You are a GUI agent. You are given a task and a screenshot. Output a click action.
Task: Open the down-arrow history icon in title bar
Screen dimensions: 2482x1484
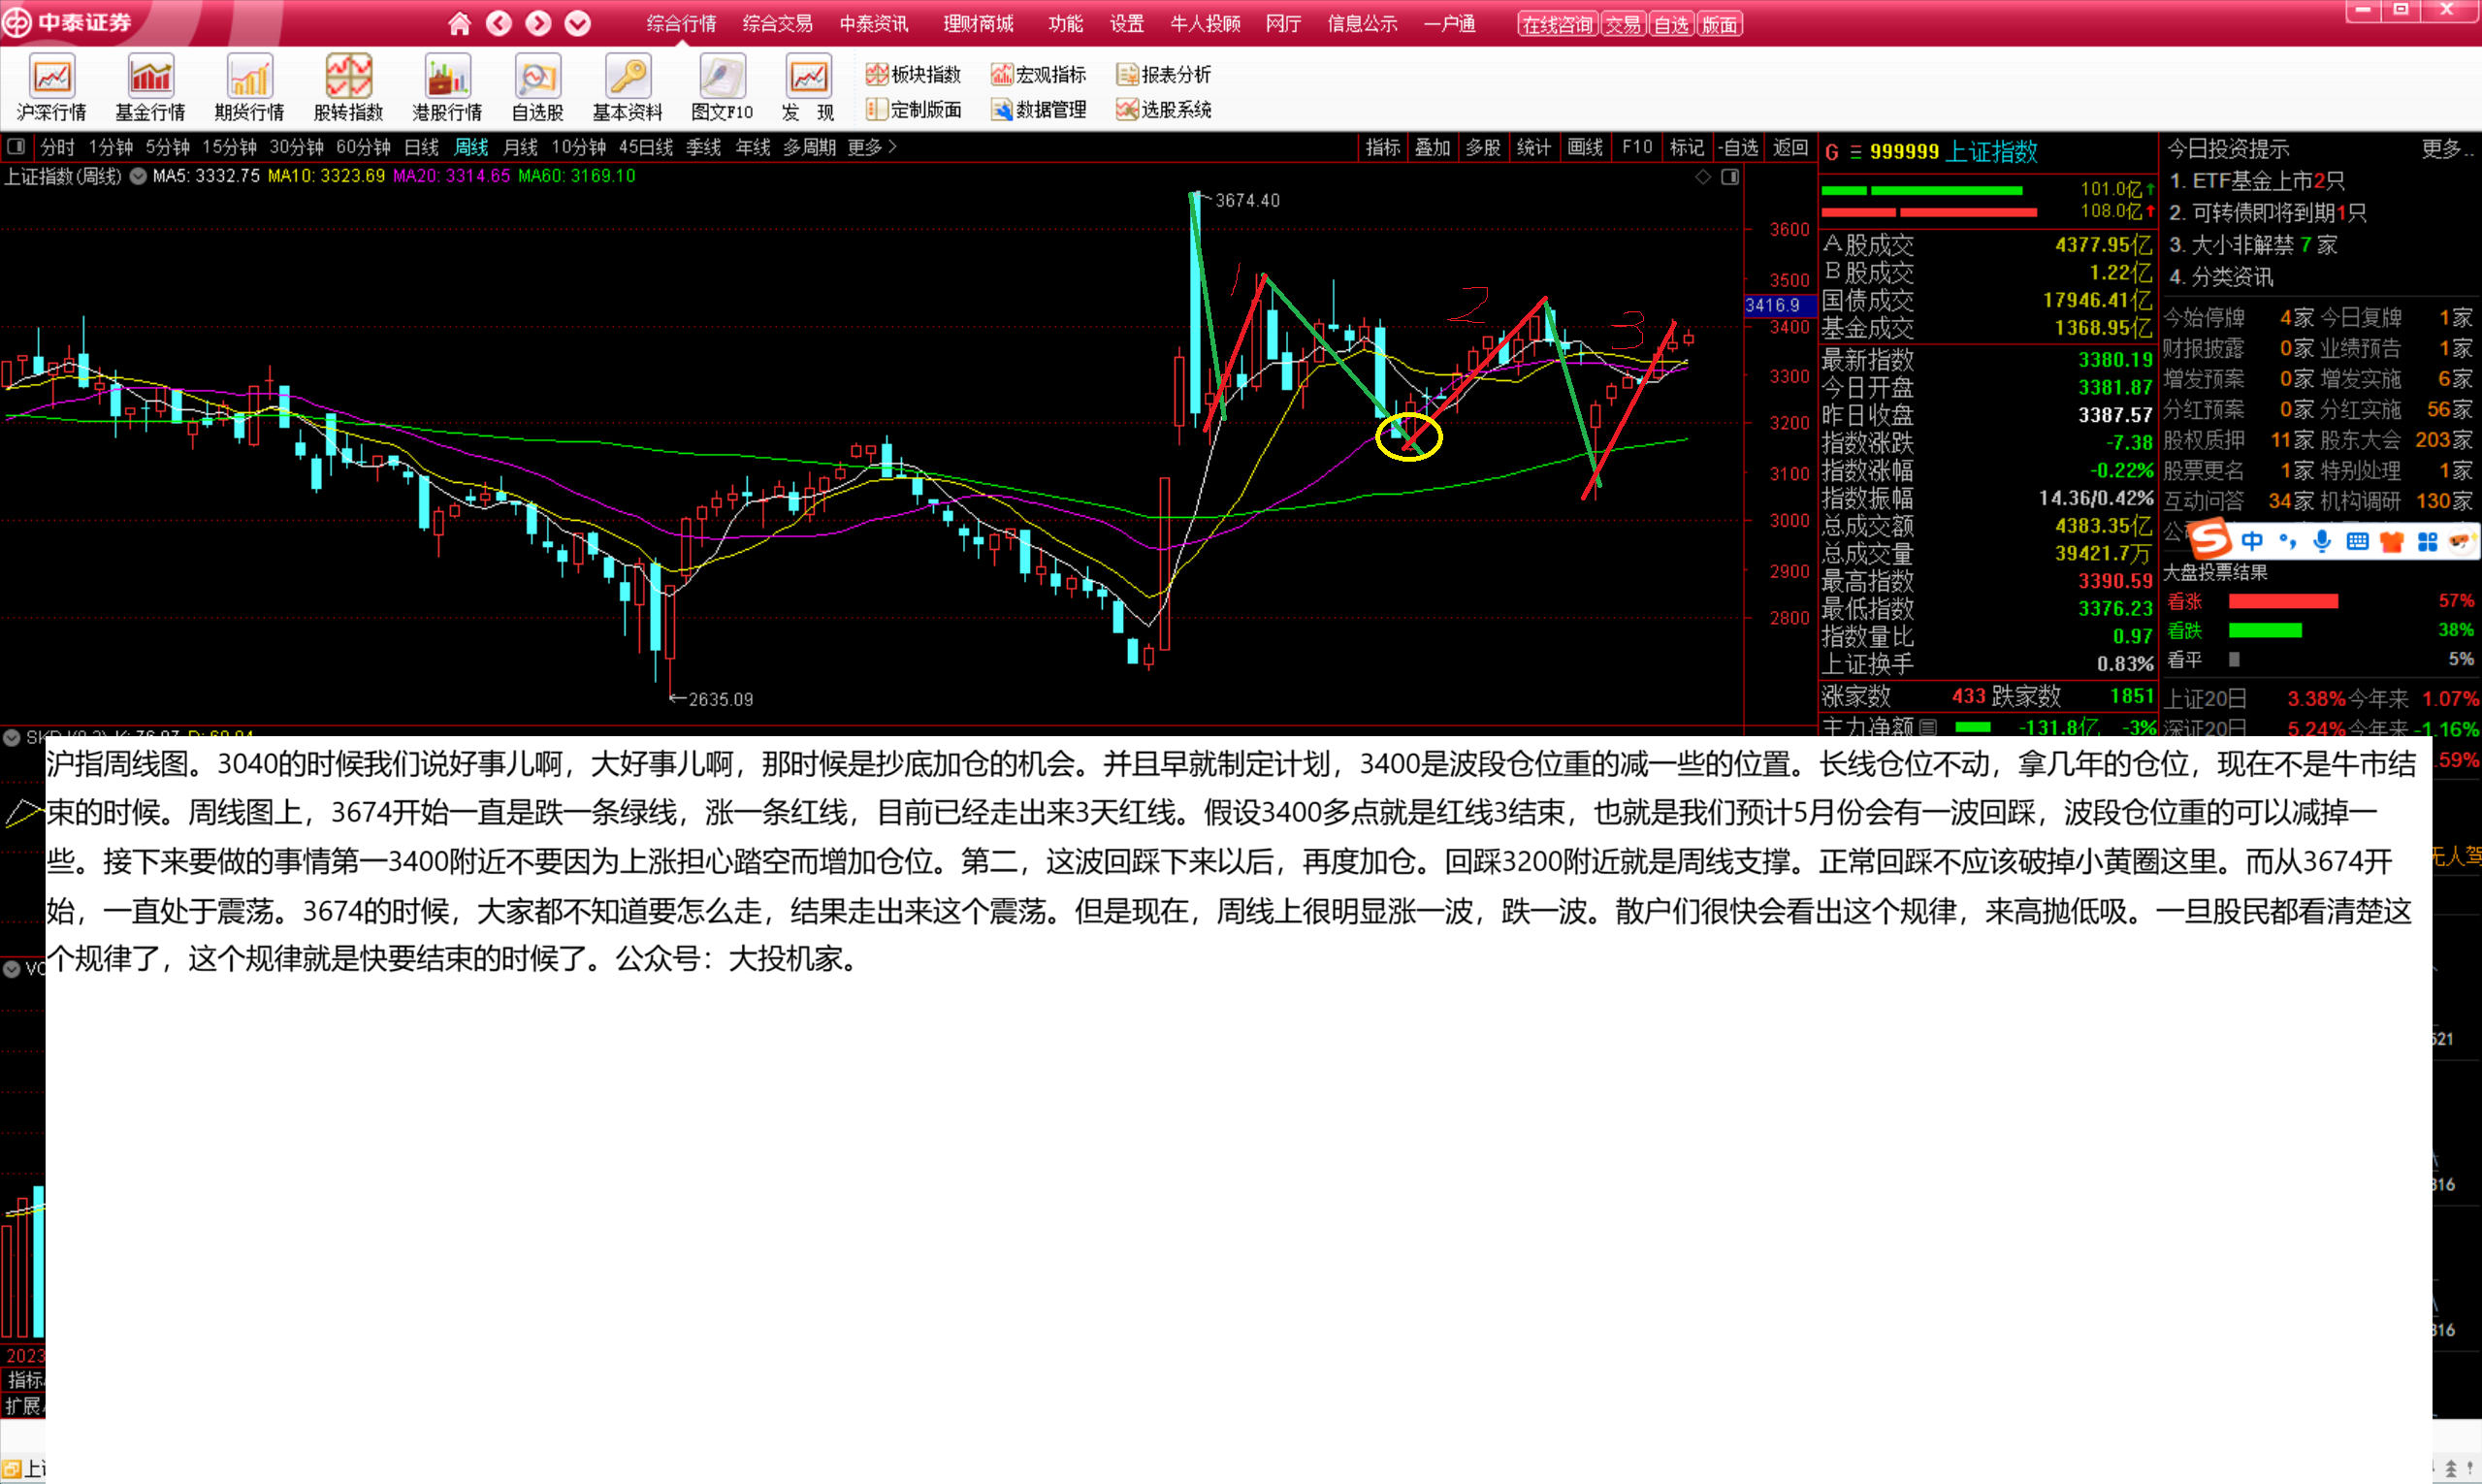coord(577,23)
